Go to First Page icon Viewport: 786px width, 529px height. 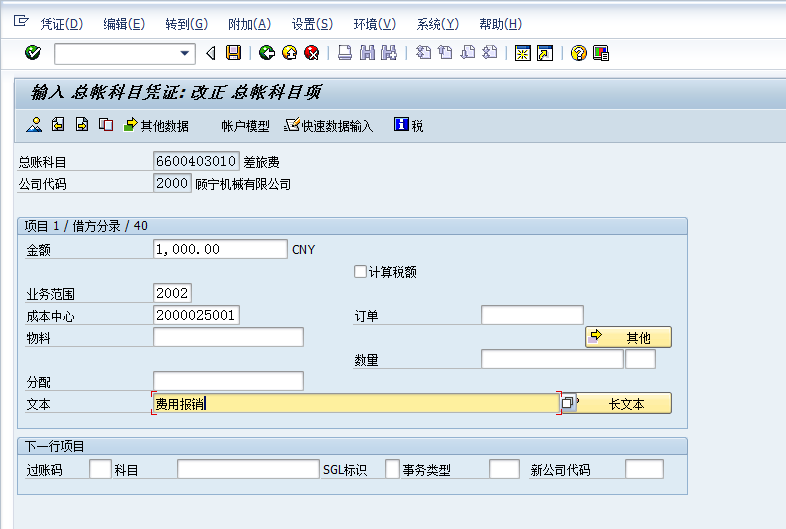click(424, 53)
